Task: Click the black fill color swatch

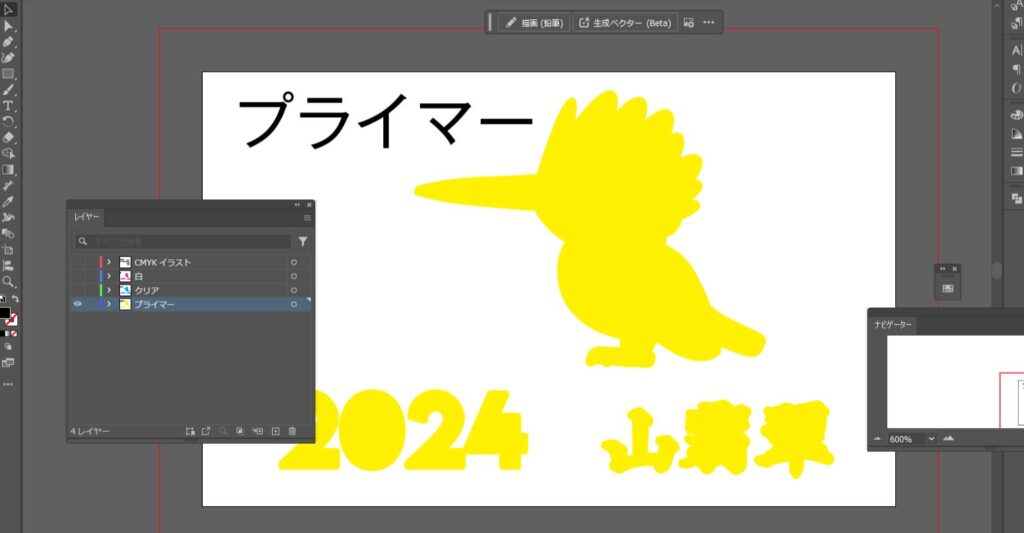Action: 5,314
